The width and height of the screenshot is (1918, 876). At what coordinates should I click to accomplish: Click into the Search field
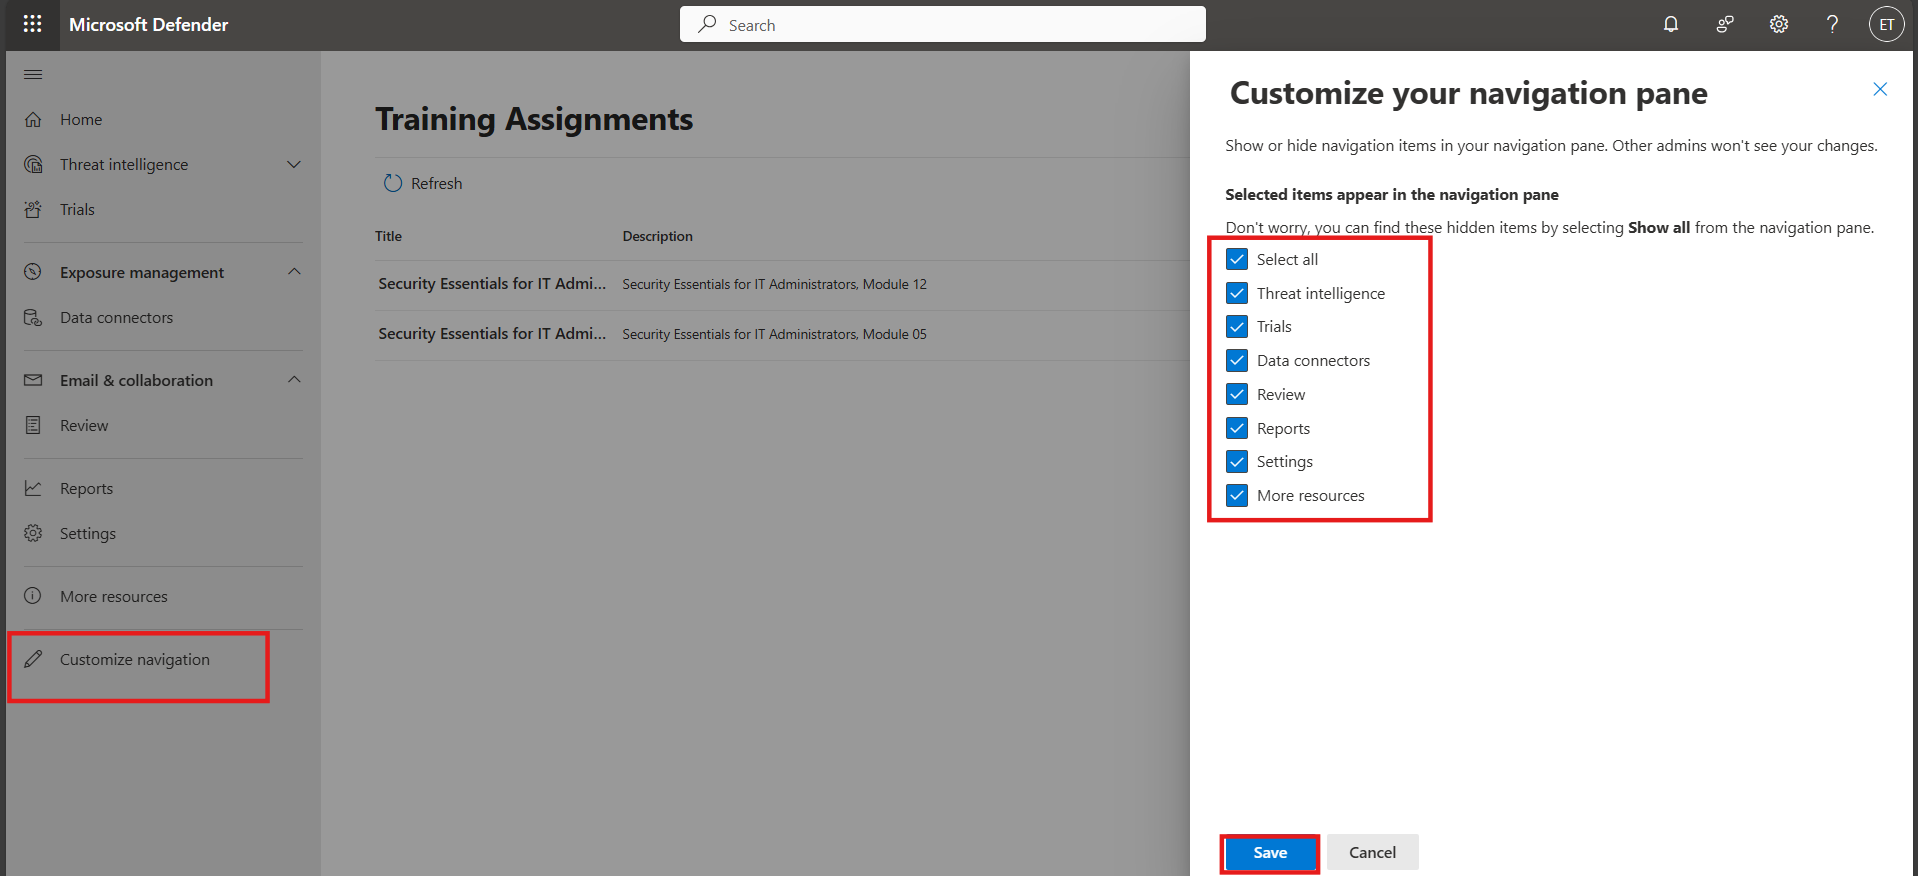pyautogui.click(x=943, y=24)
